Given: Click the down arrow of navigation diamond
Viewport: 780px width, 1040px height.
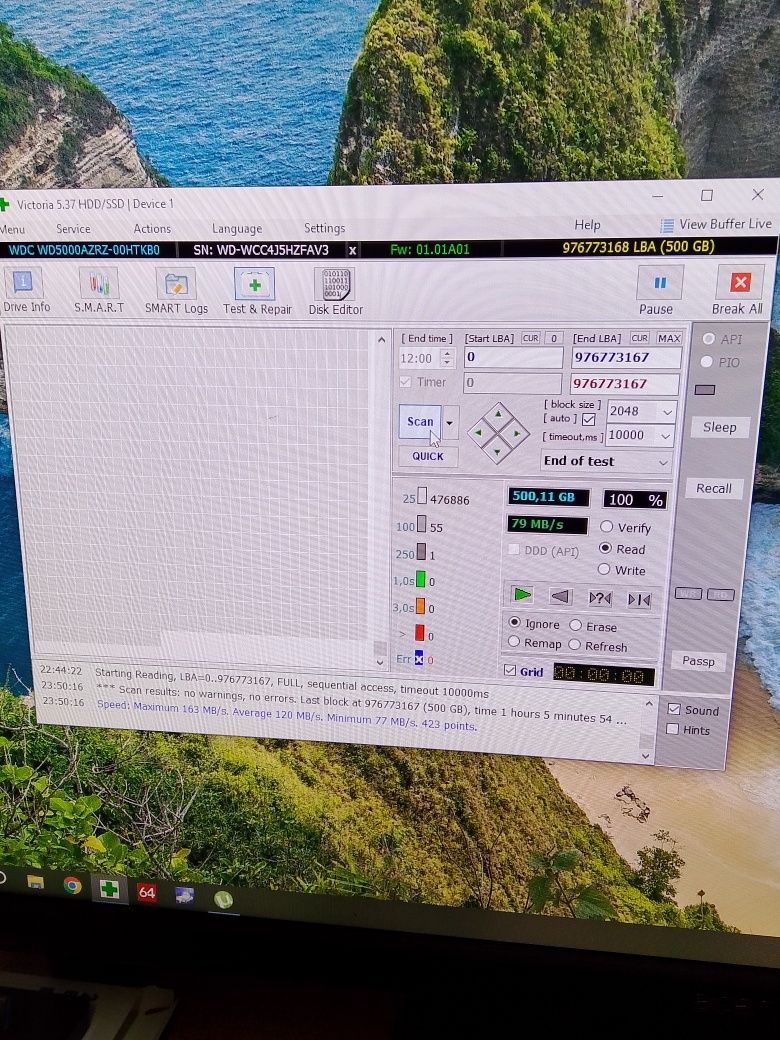Looking at the screenshot, I should click(x=497, y=452).
